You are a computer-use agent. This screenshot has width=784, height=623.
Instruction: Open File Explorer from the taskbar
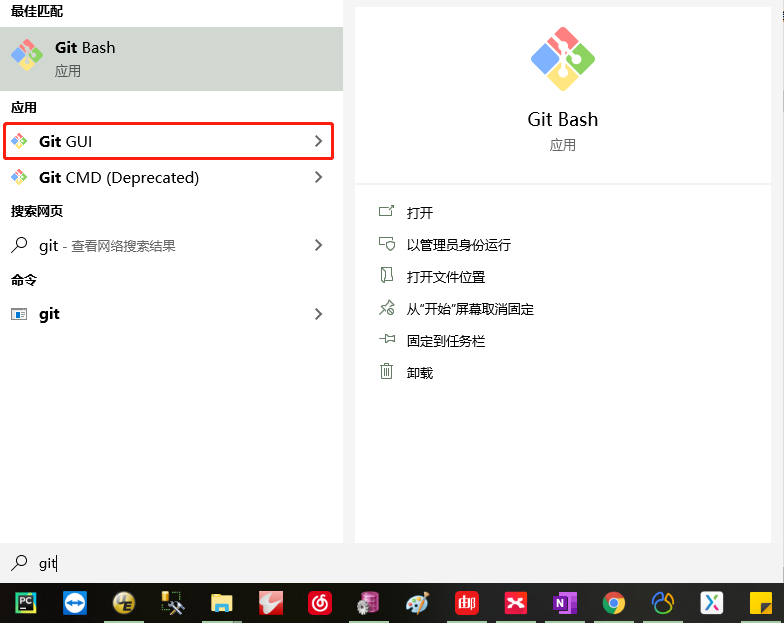(x=222, y=603)
